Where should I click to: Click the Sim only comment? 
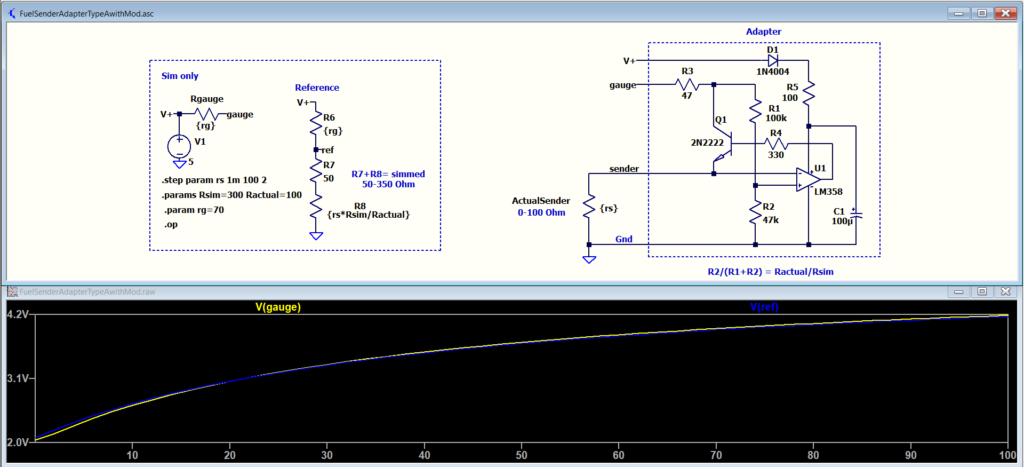coord(180,76)
